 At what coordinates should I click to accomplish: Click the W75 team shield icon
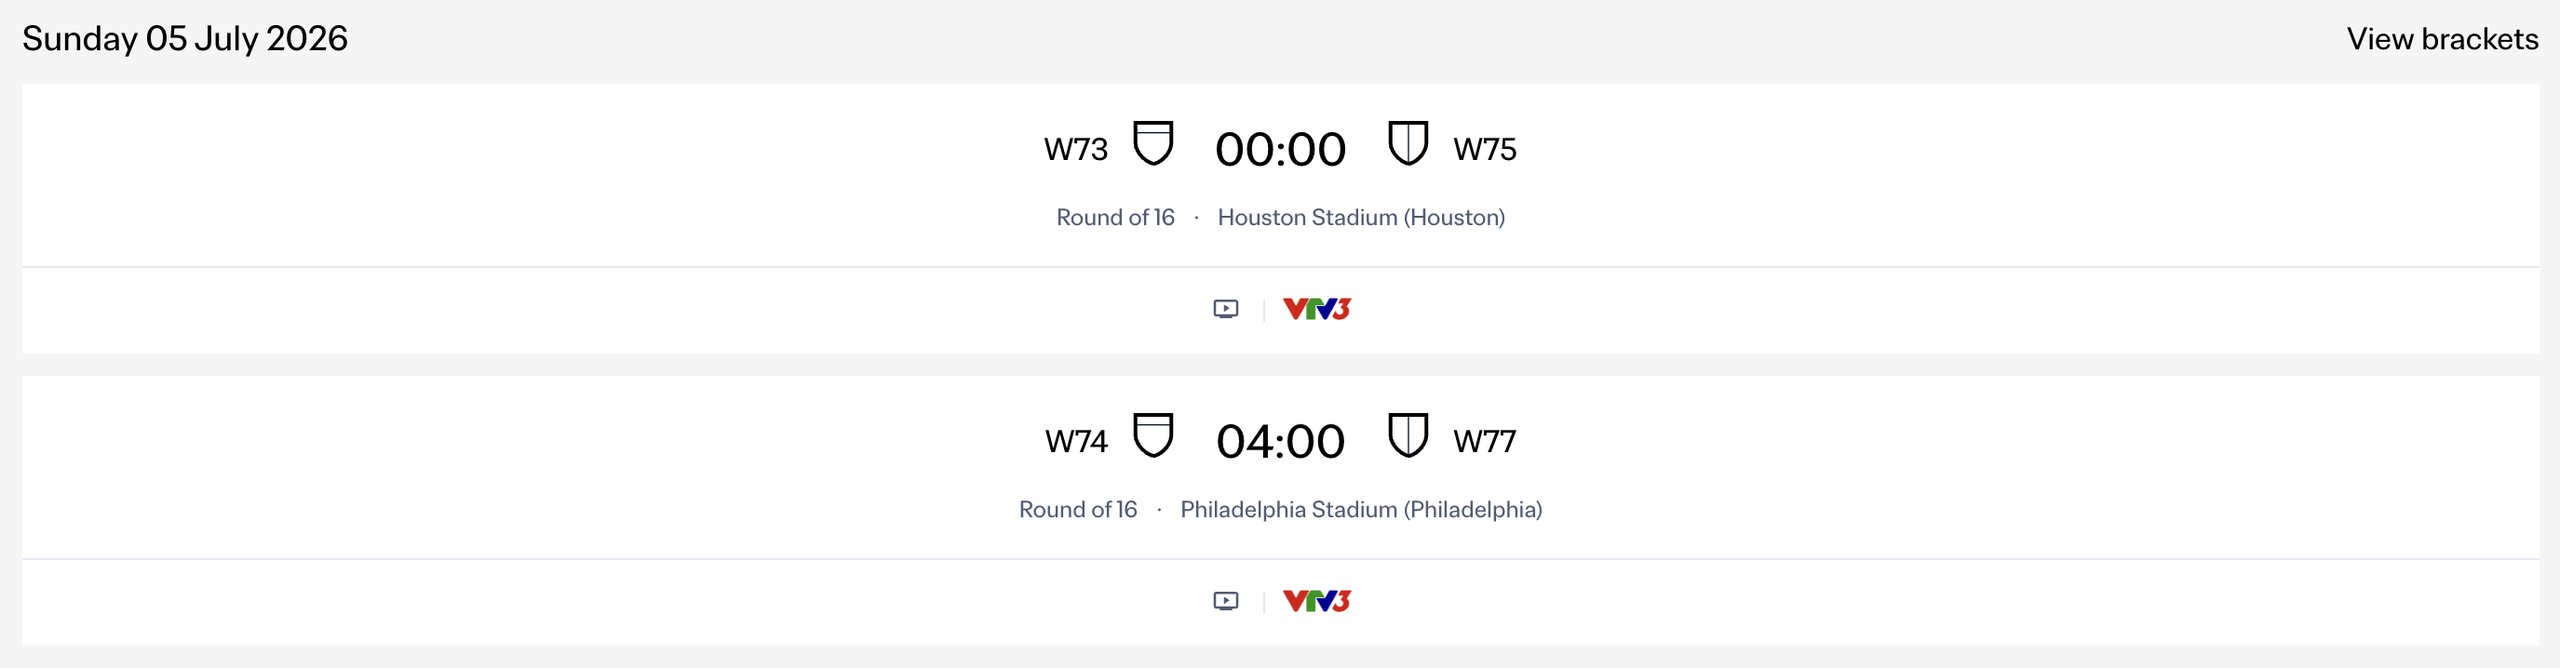coord(1407,143)
